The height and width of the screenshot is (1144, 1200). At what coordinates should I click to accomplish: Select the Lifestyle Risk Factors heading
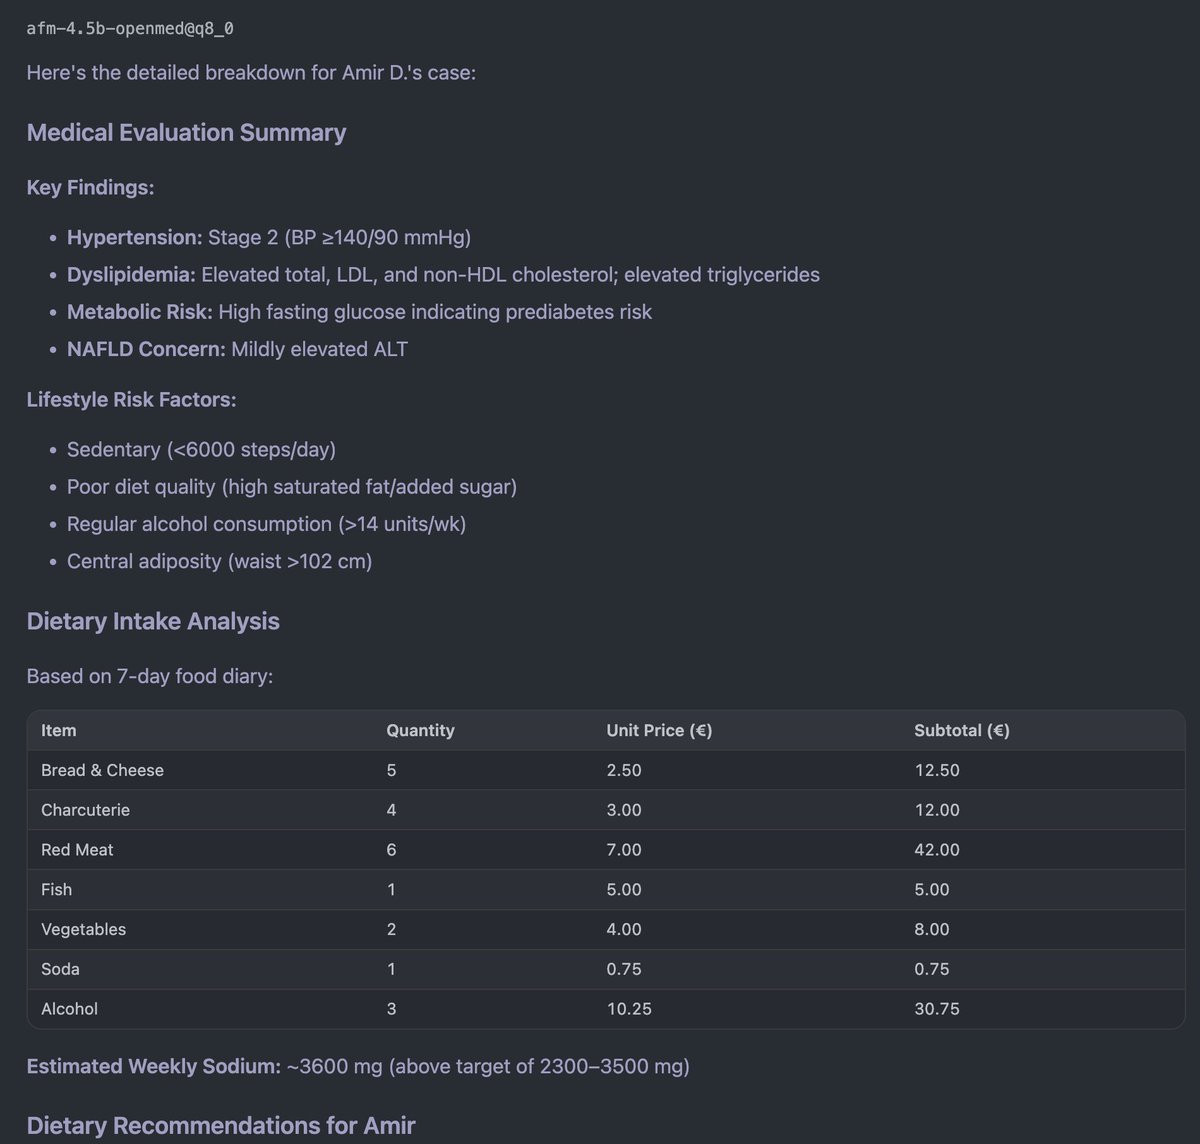(x=131, y=400)
